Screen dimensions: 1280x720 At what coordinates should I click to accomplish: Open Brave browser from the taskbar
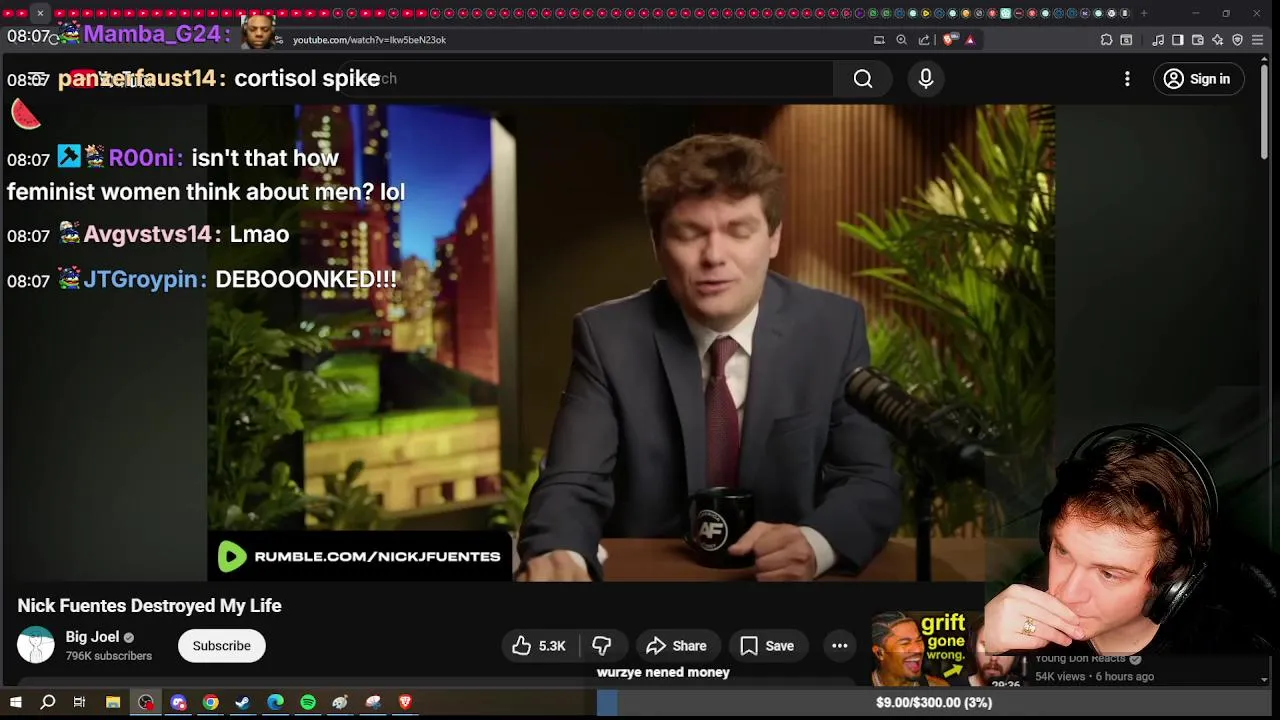coord(405,703)
